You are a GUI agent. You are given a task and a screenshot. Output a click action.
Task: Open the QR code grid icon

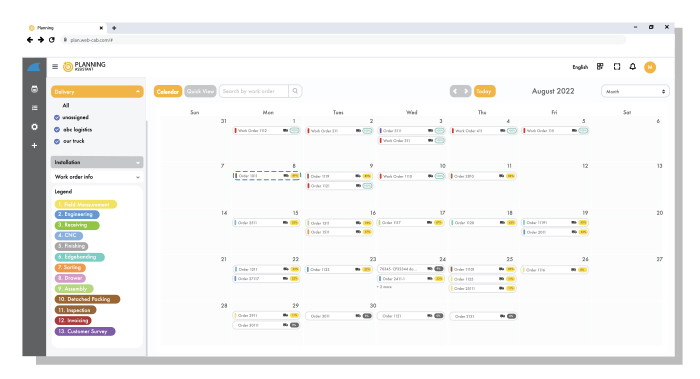coord(600,67)
